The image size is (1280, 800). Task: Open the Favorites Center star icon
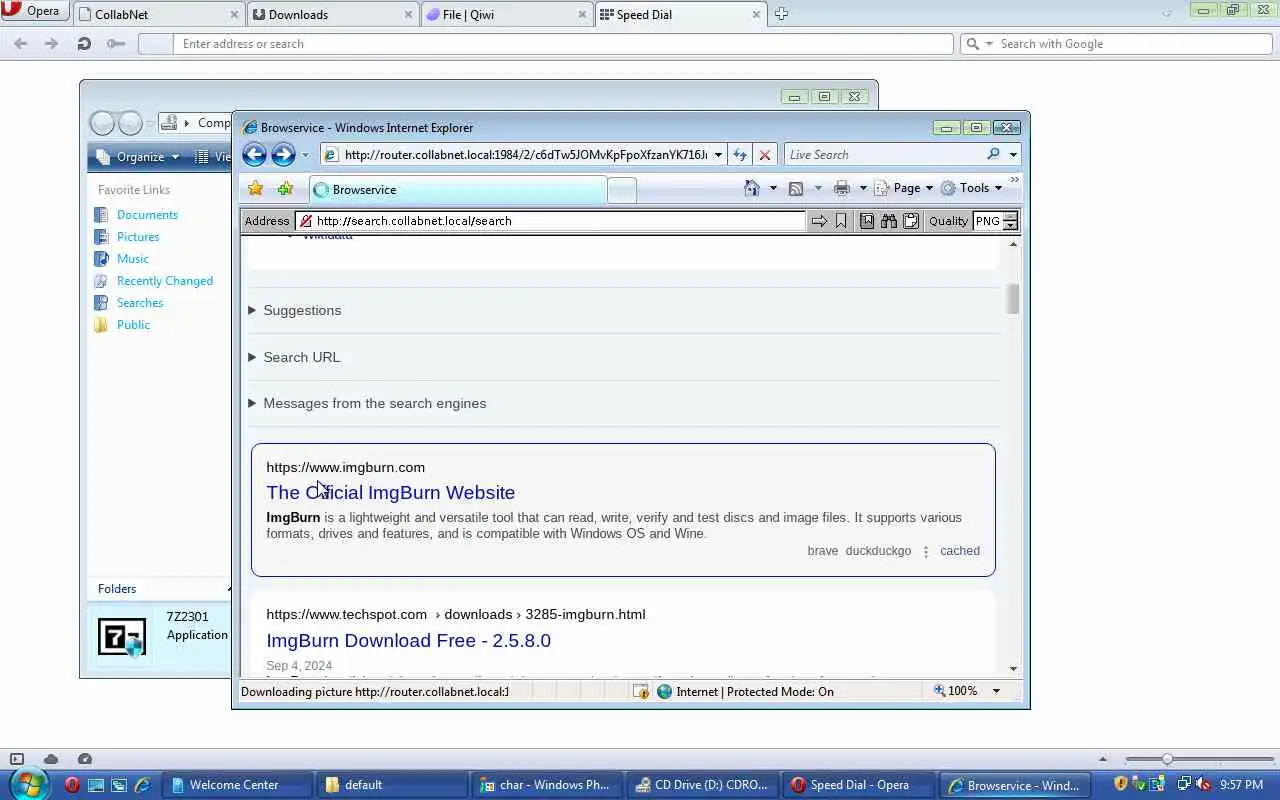(x=256, y=188)
